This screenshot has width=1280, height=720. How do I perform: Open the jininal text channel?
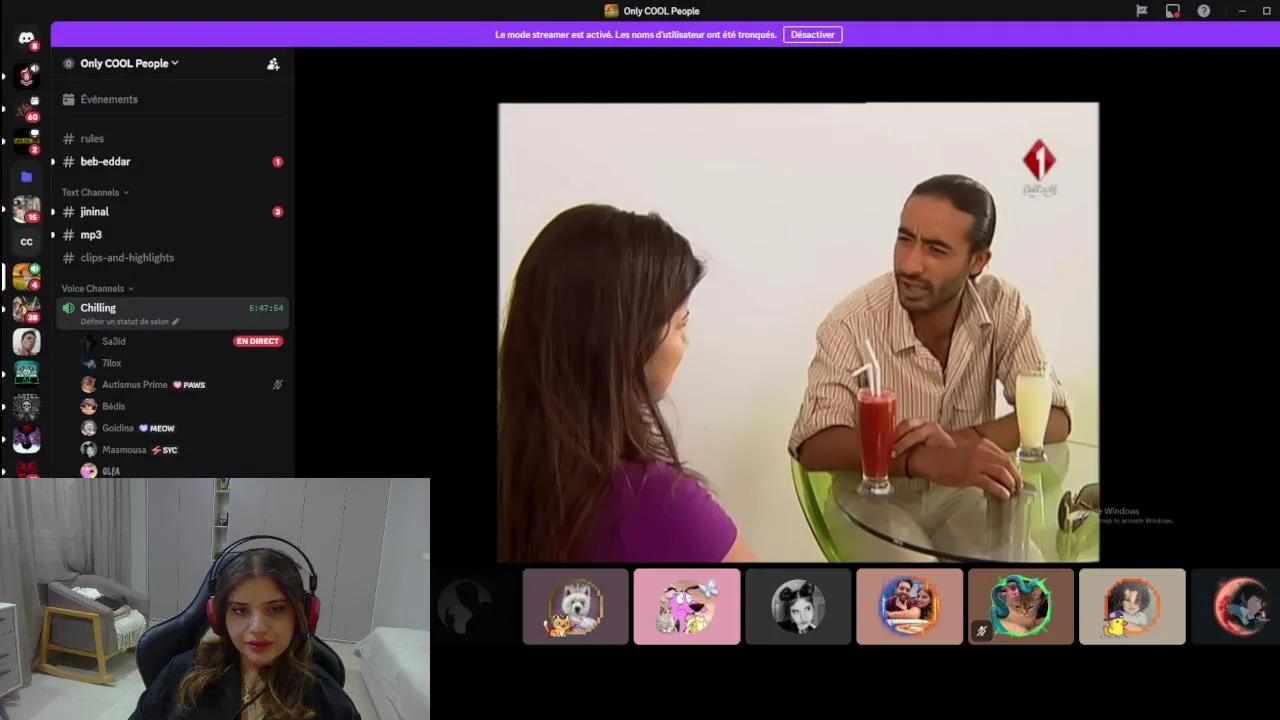coord(170,211)
